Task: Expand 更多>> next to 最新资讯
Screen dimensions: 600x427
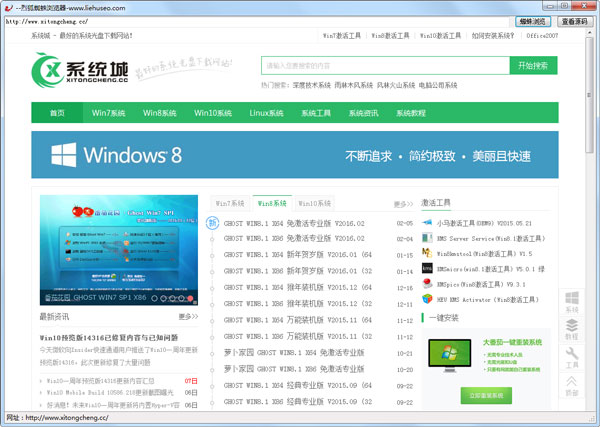Action: coord(188,316)
